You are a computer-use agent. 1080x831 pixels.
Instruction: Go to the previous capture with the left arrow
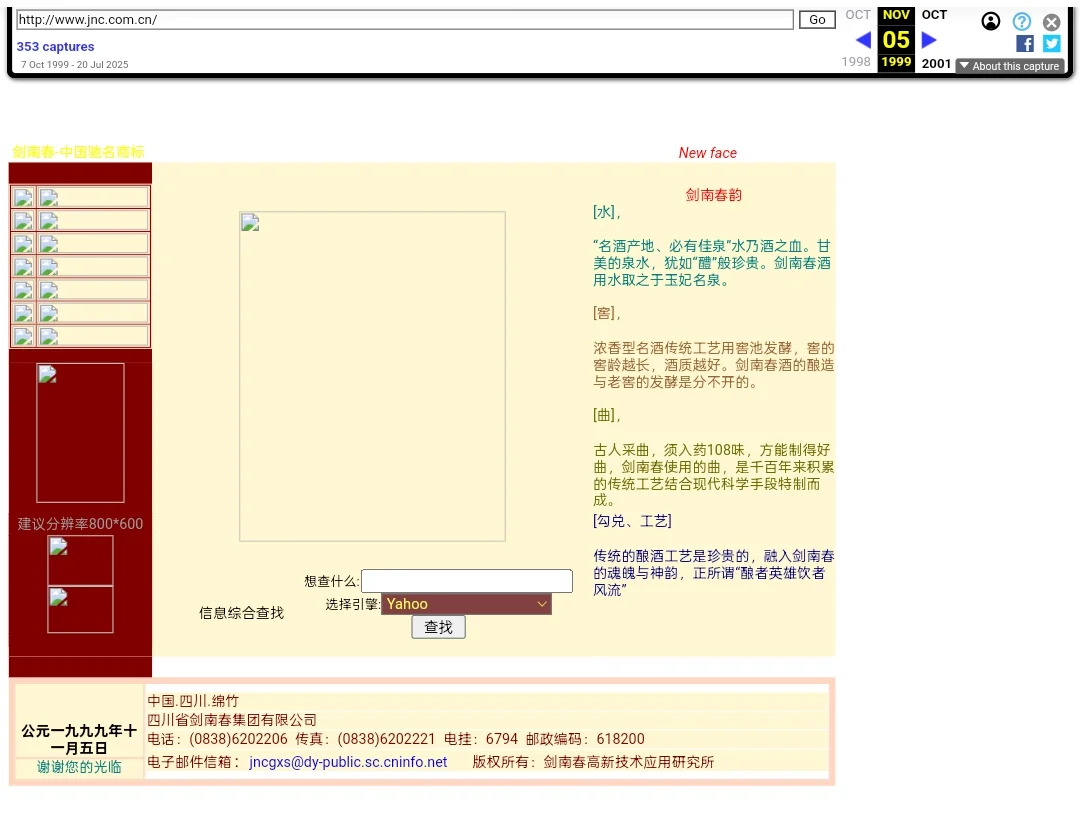pos(862,40)
